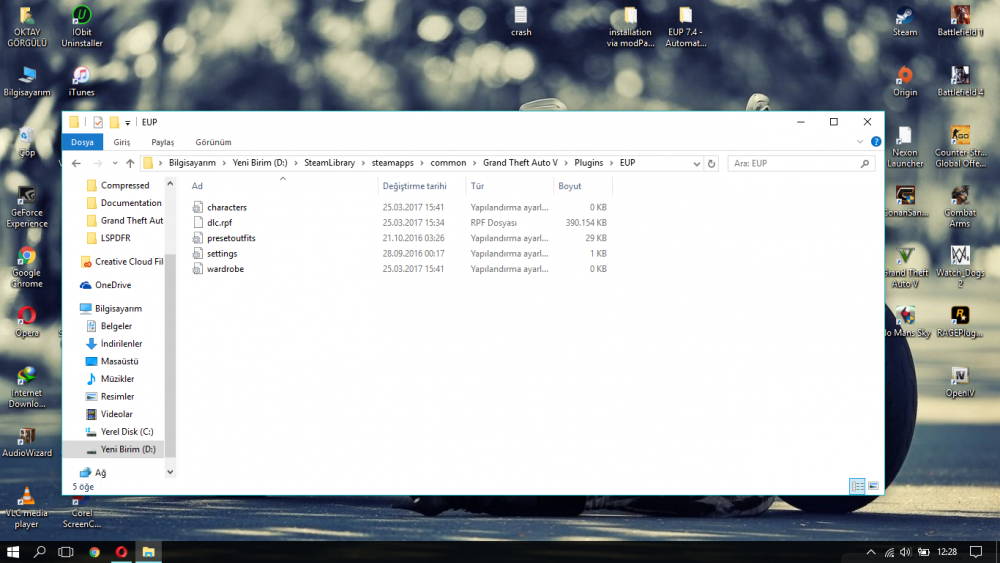The width and height of the screenshot is (1000, 563).
Task: Open RAGEPlugin desktop shortcut
Action: tap(960, 321)
